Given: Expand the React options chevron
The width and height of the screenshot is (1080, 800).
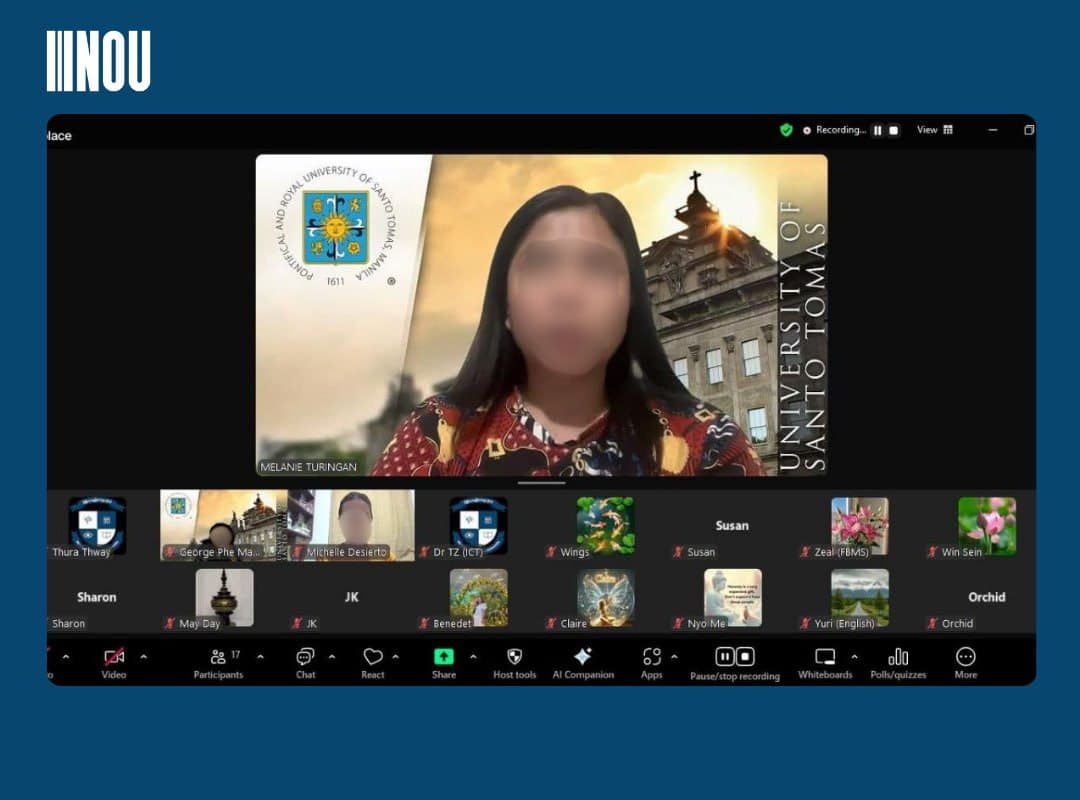Looking at the screenshot, I should [395, 657].
